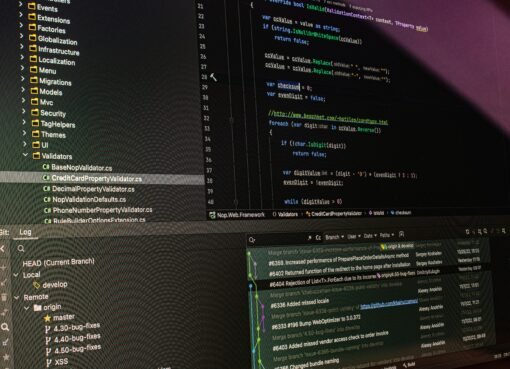The image size is (510, 369).
Task: Click the C# file icon of BaseNopValidator.cs
Action: coord(46,167)
